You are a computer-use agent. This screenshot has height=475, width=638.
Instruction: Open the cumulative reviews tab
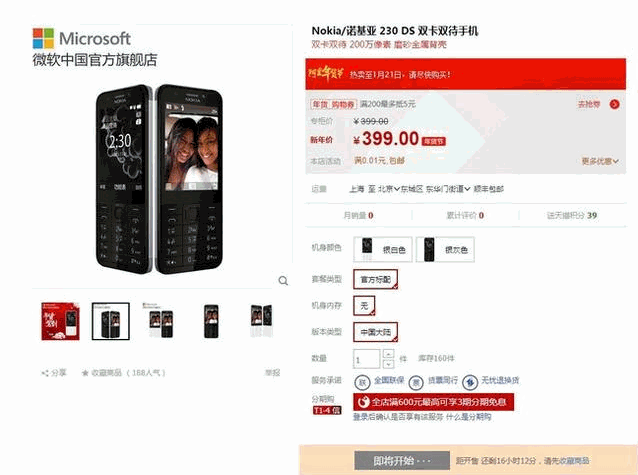click(465, 215)
